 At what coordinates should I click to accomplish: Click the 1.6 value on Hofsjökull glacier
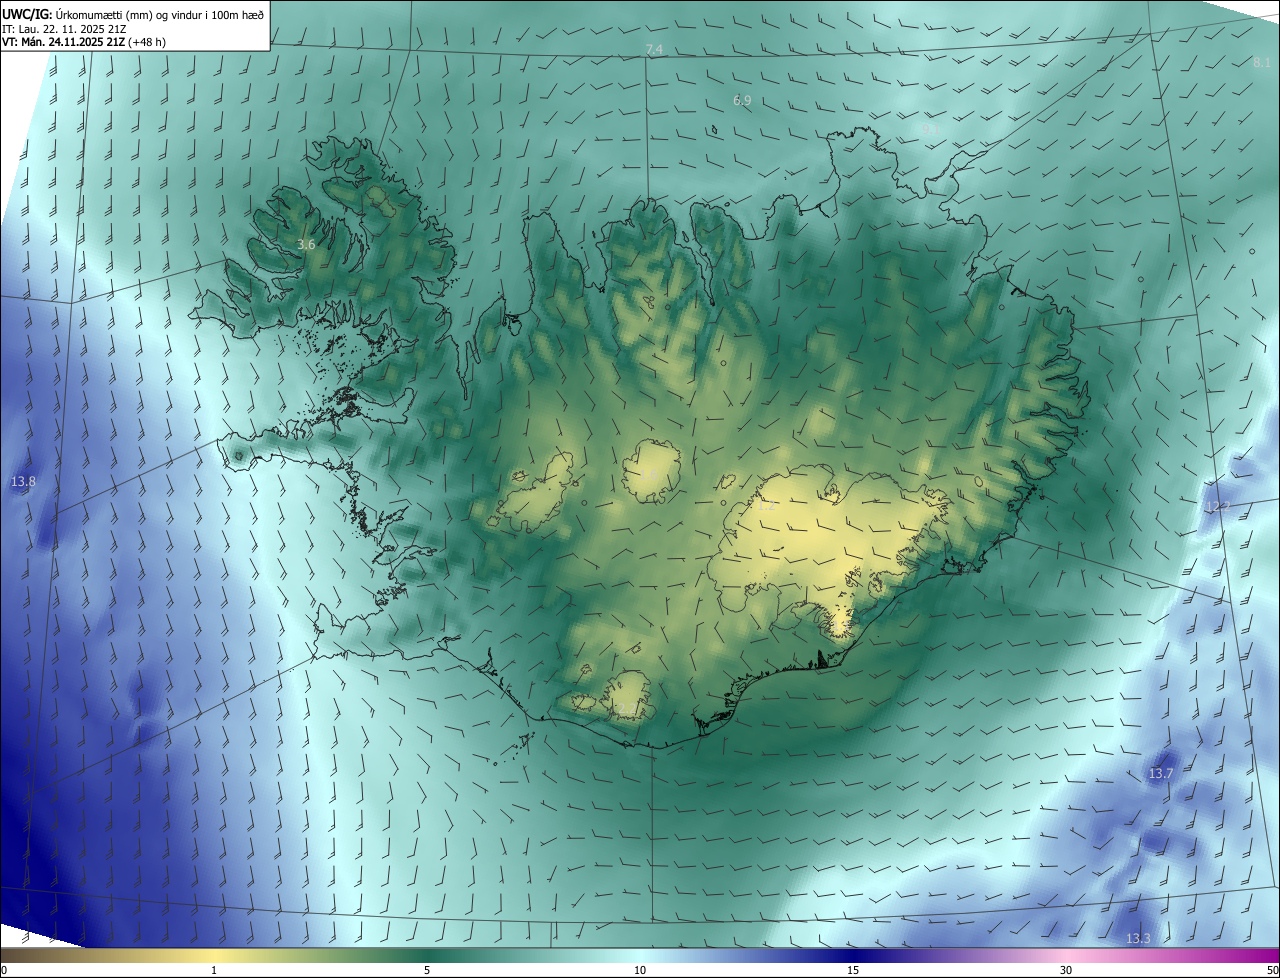[648, 476]
